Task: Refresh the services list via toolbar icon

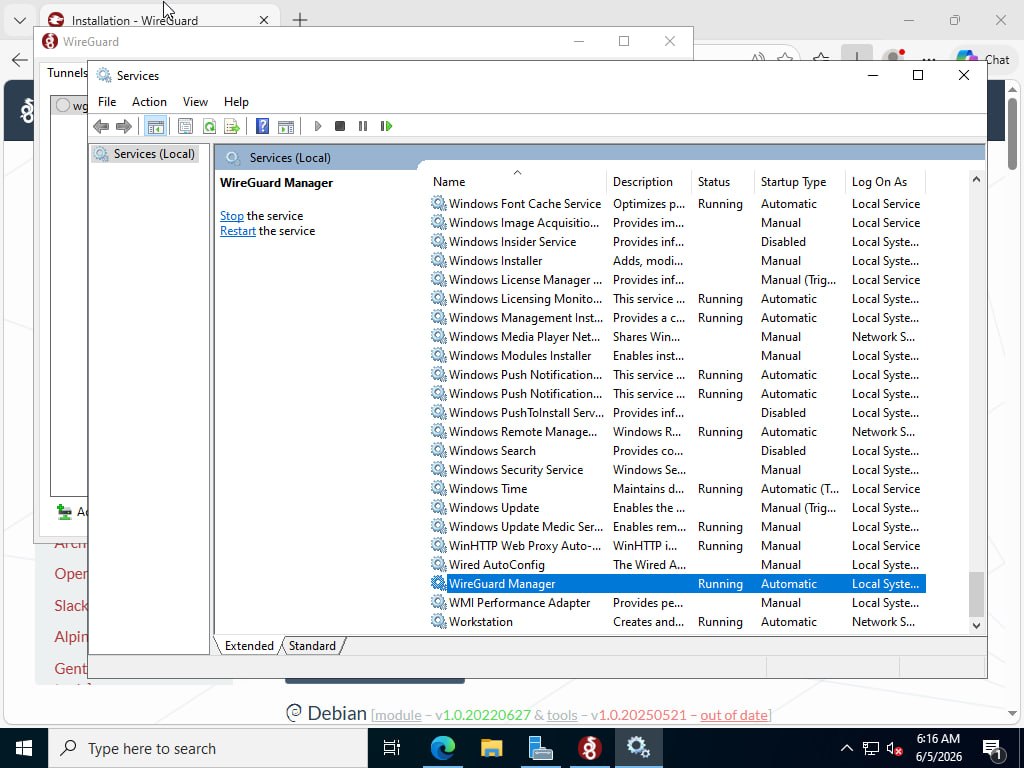Action: 209,126
